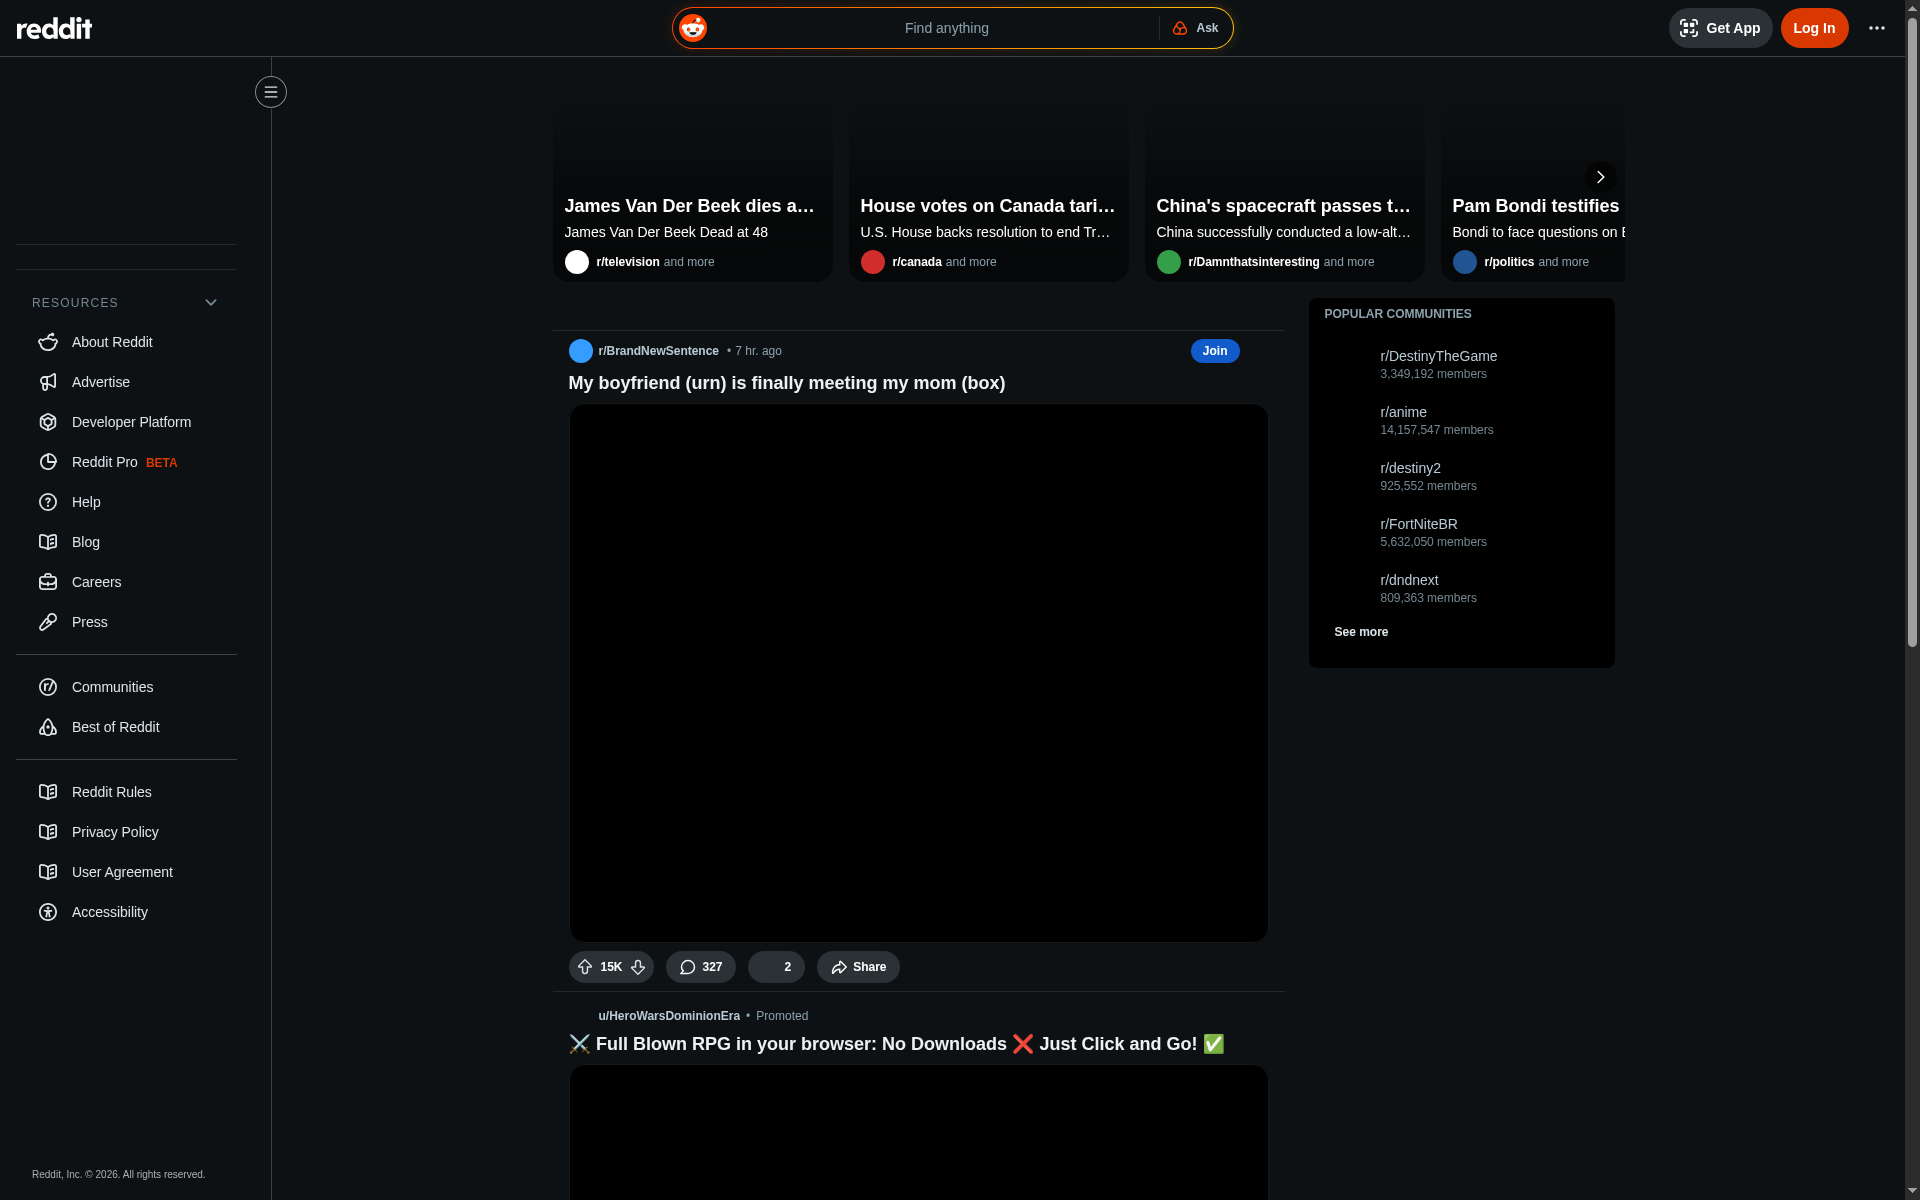Click the Find anything search field
This screenshot has height=1200, width=1920.
click(x=946, y=27)
